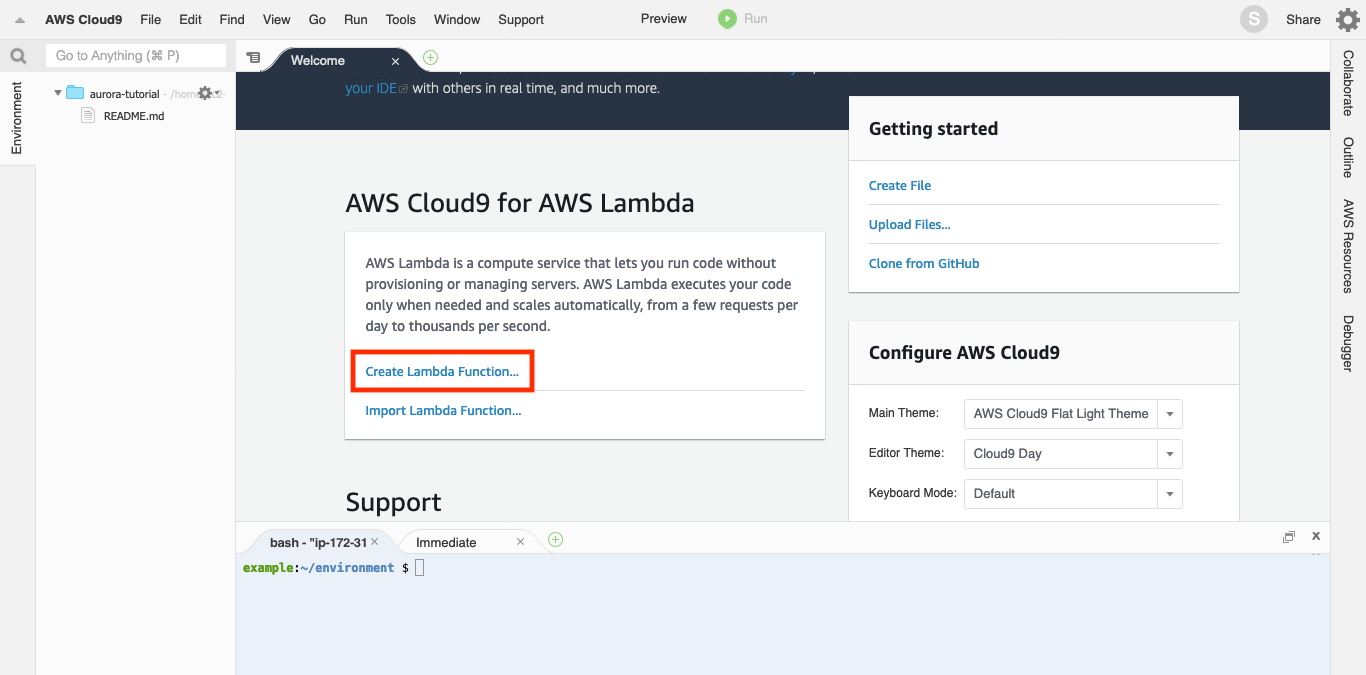This screenshot has height=675, width=1366.
Task: Open the Main Theme dropdown
Action: point(1169,413)
